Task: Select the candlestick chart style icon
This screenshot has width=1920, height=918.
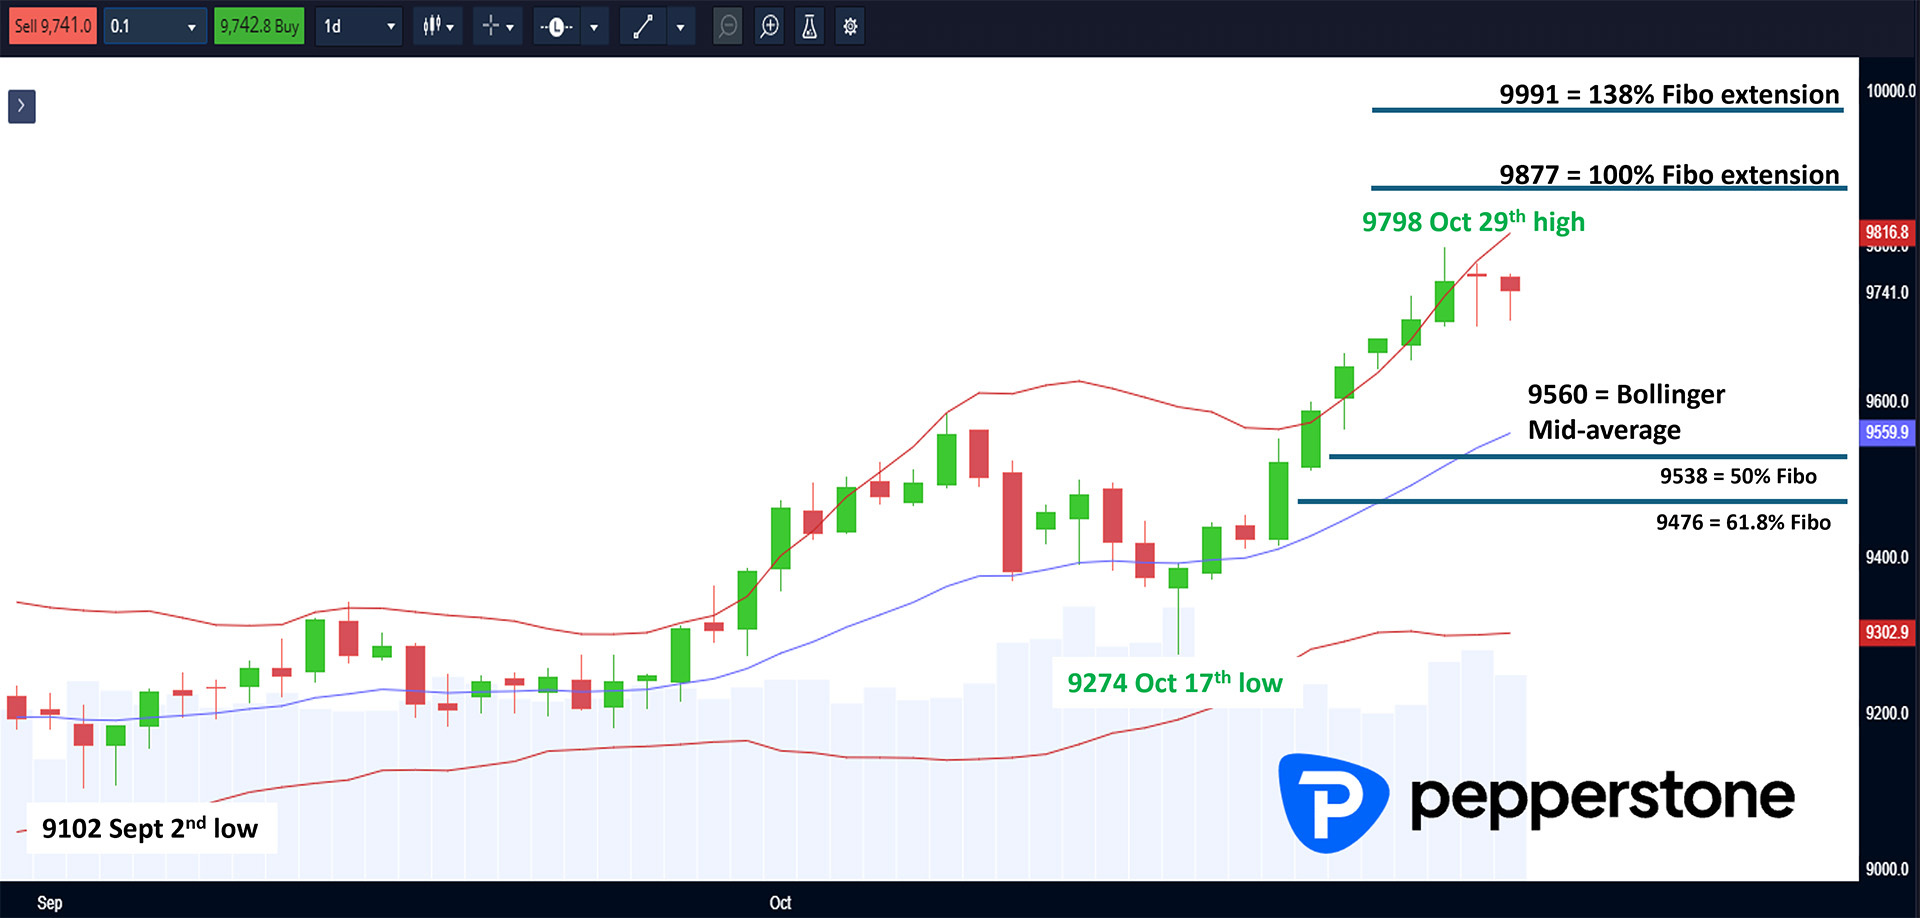Action: (x=432, y=26)
